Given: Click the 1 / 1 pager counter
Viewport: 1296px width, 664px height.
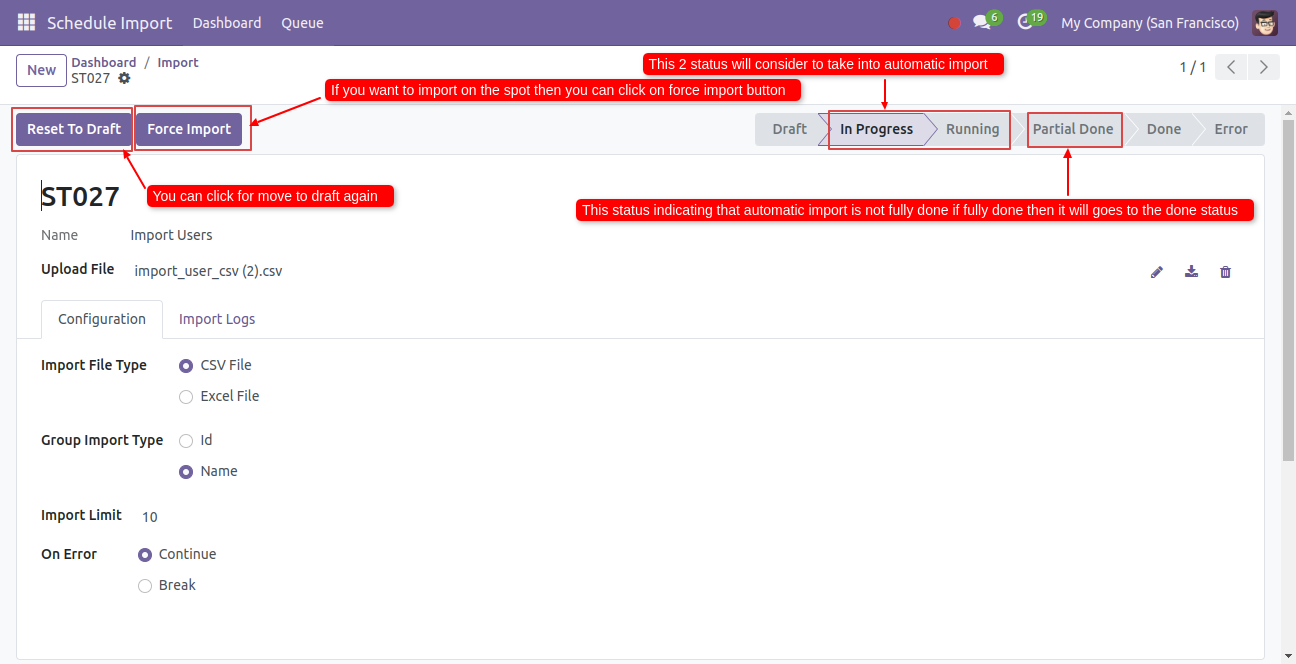Looking at the screenshot, I should (1193, 67).
